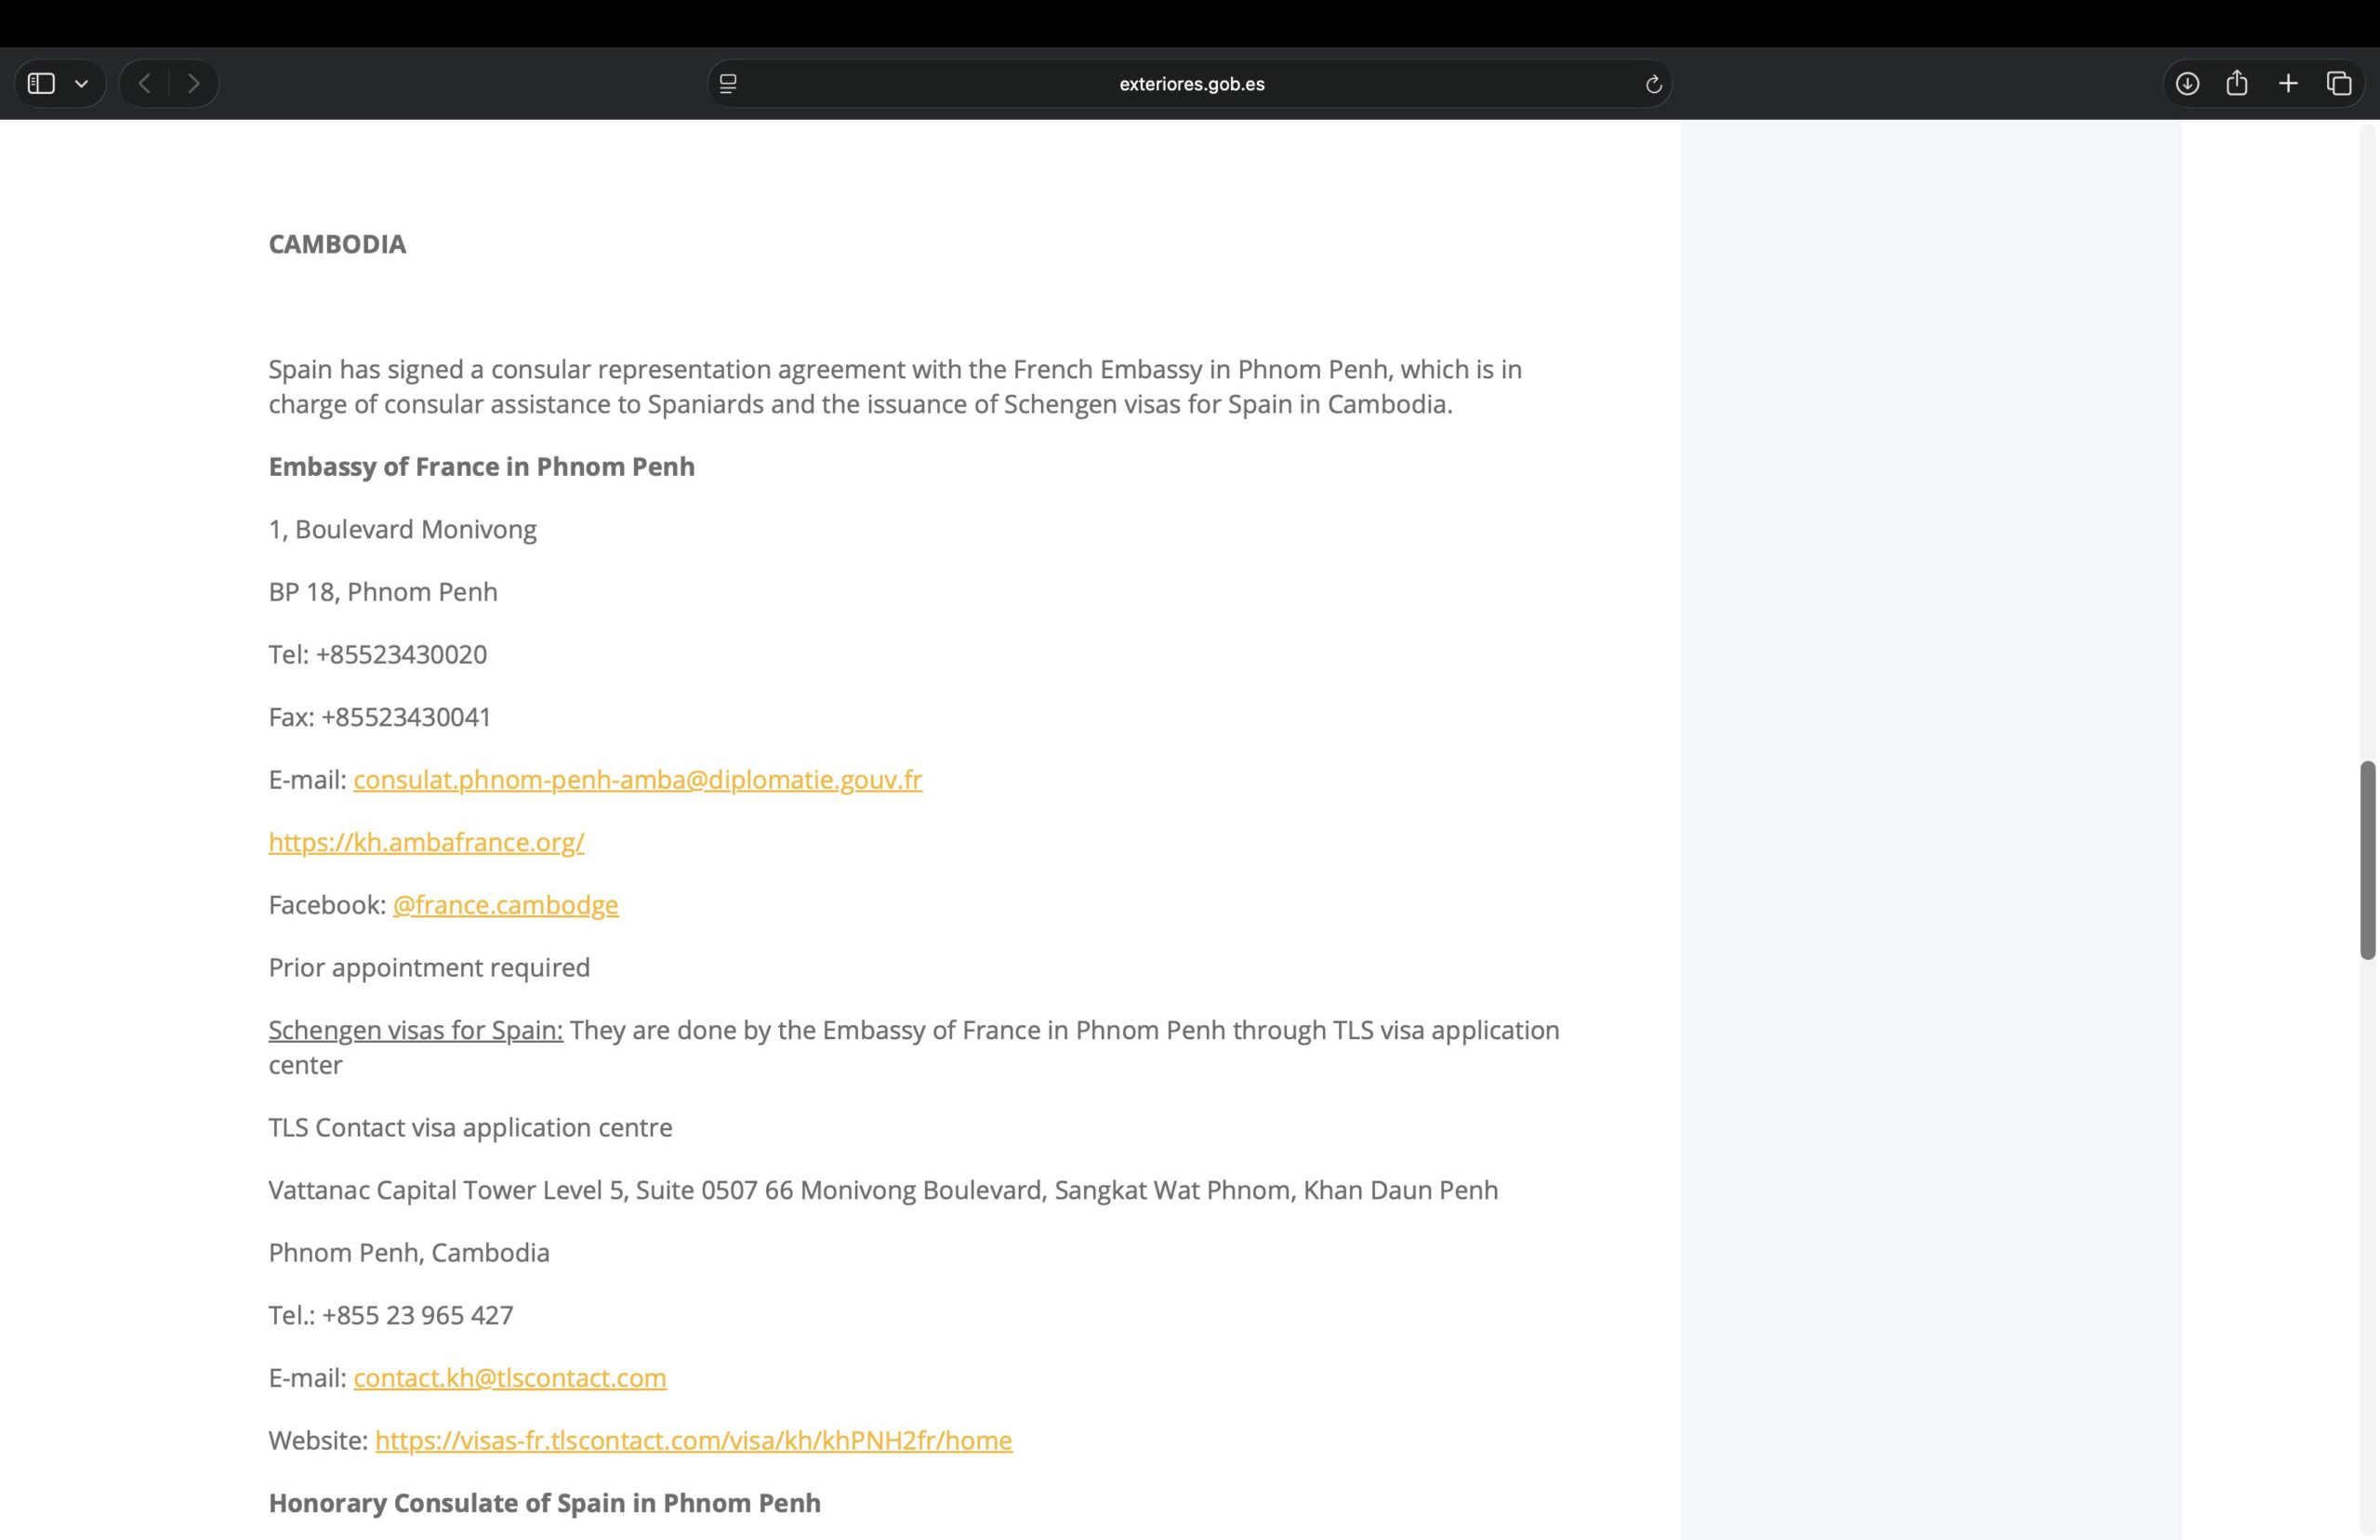
Task: Reload the exteriores.gob.es page
Action: pyautogui.click(x=1653, y=84)
